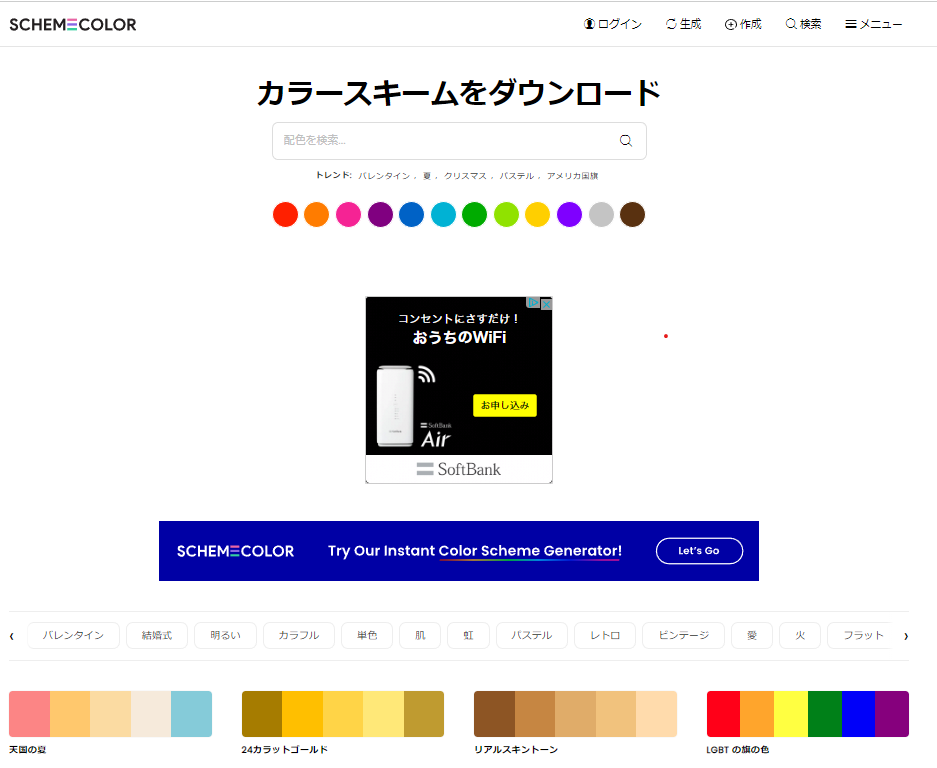Click the ad info icon on SoftBank ad
The width and height of the screenshot is (937, 768).
(x=534, y=303)
